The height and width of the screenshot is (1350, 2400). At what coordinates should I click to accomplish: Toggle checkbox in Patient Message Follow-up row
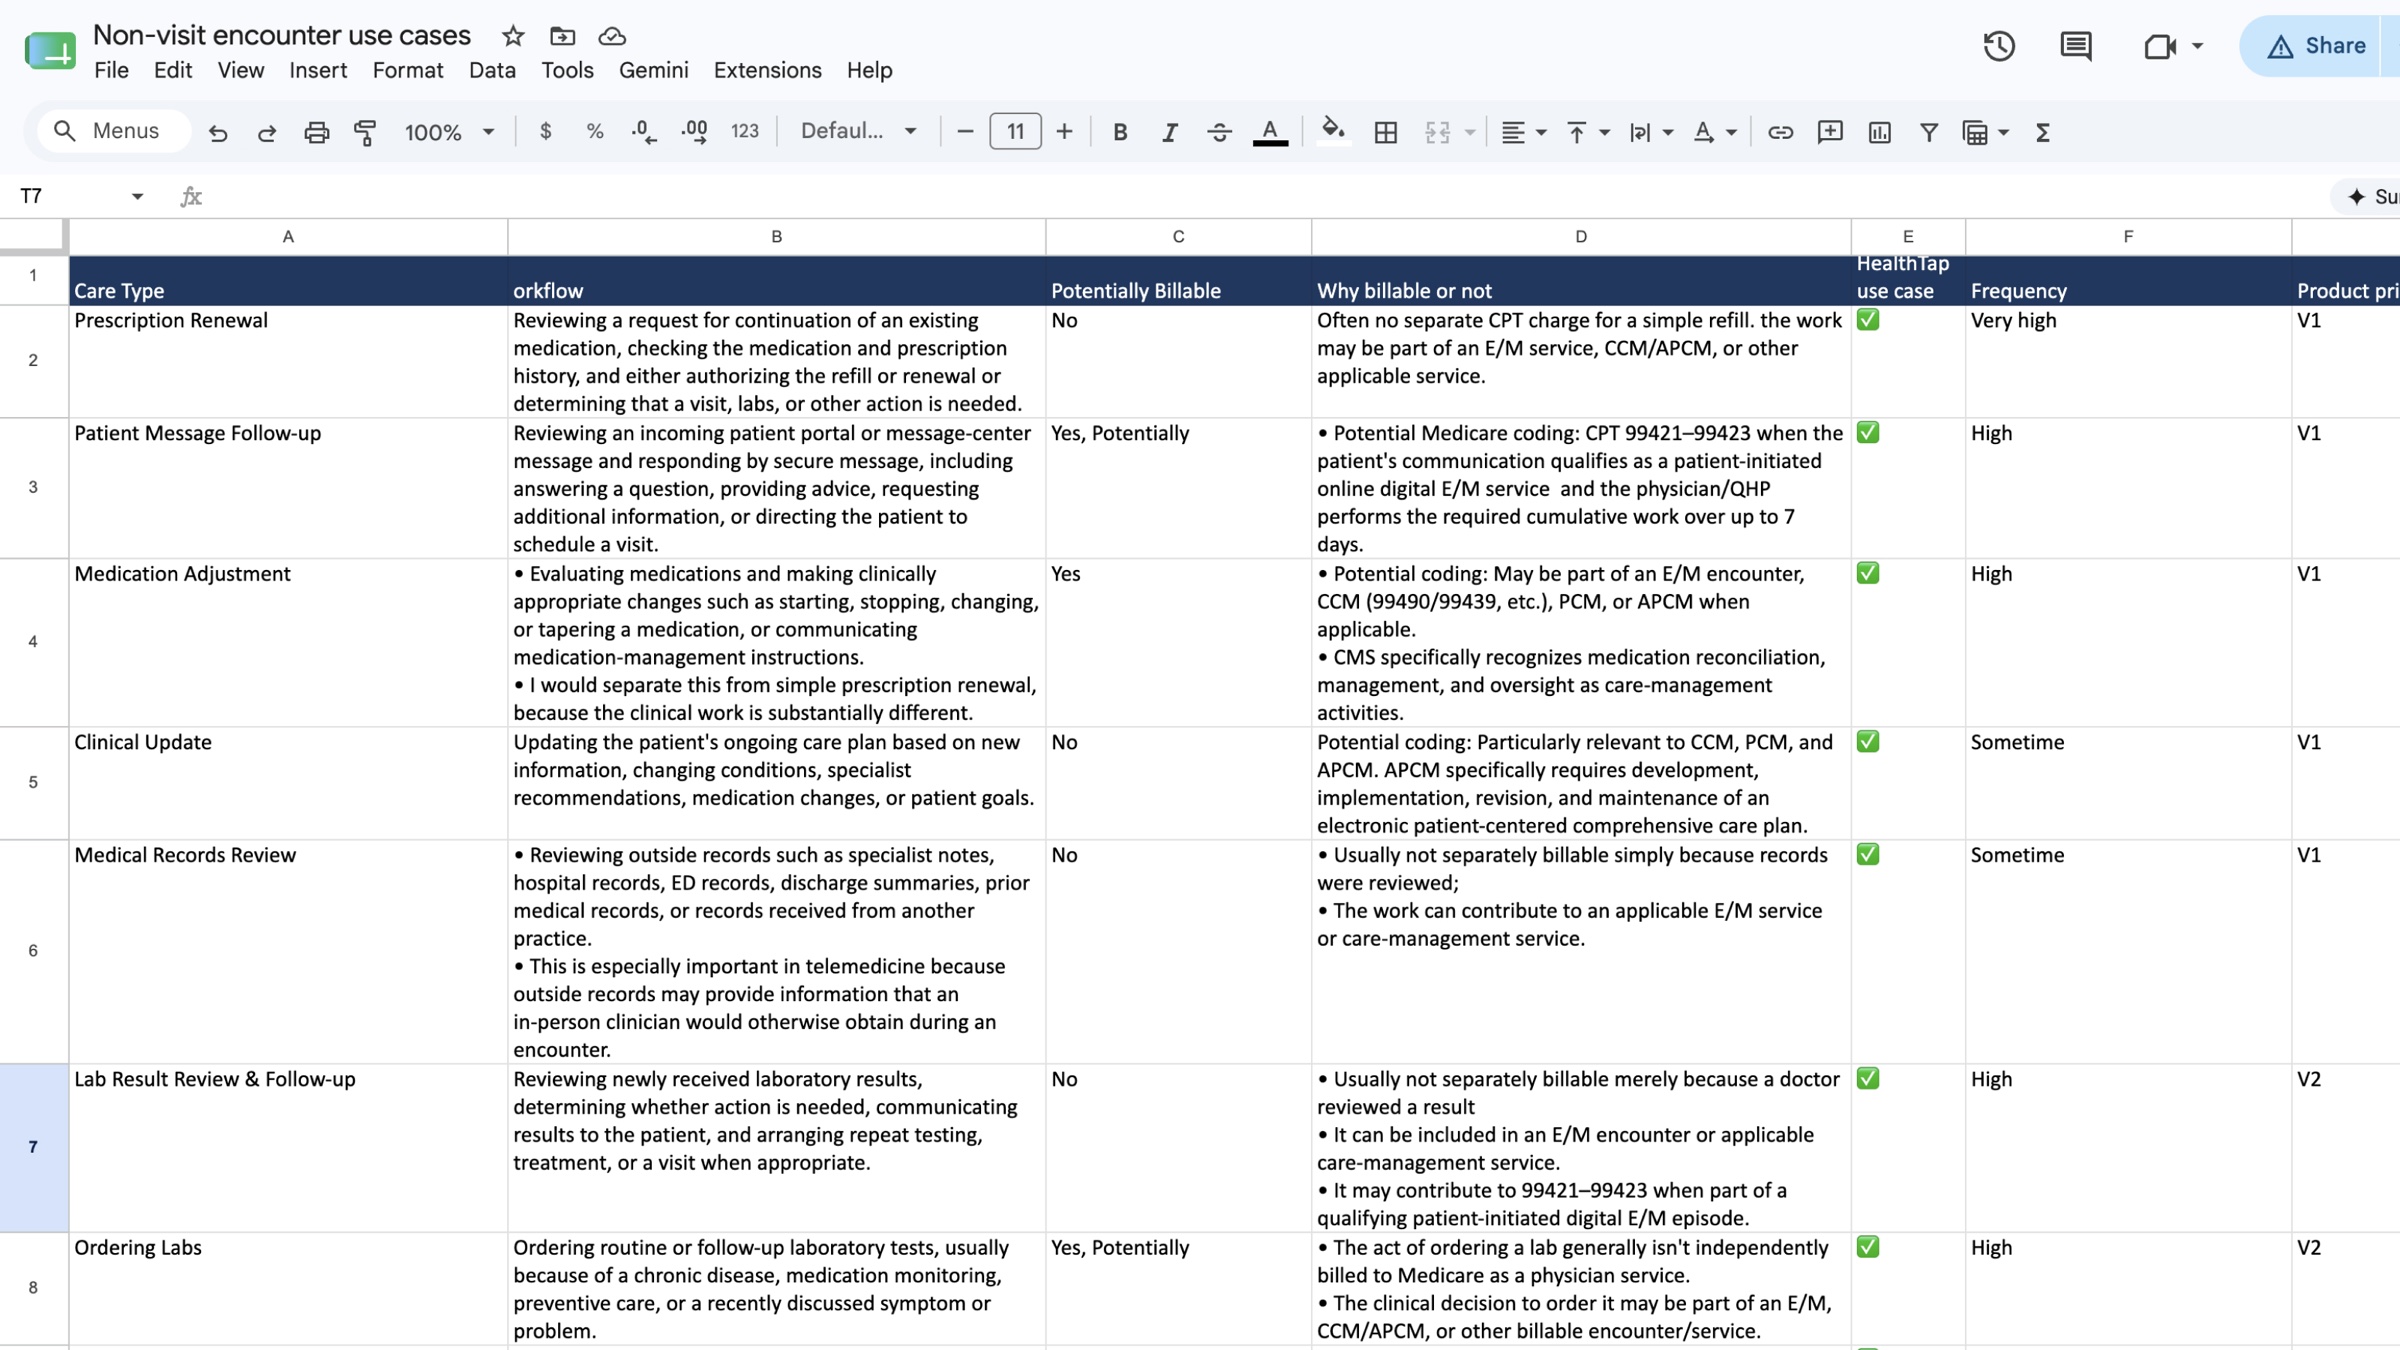pos(1868,432)
